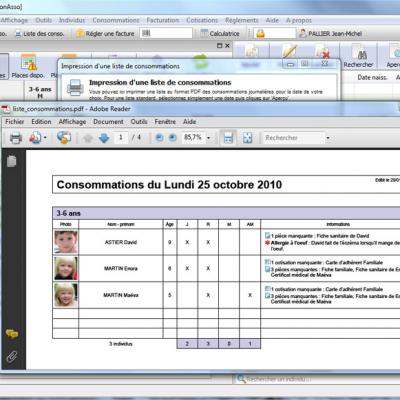The image size is (400, 400).
Task: Click MARTIN Enora's photo thumbnail
Action: click(66, 268)
